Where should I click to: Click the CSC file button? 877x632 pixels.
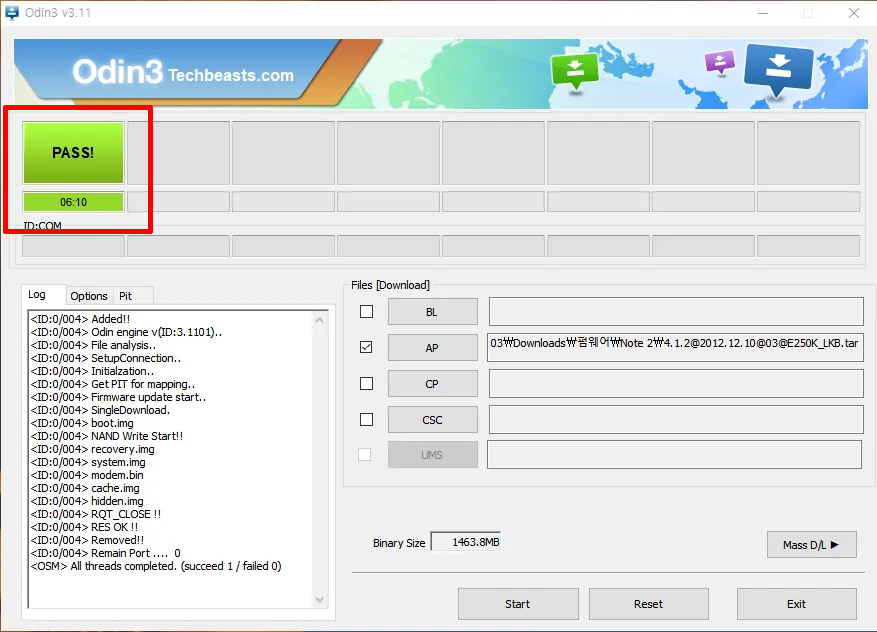point(432,419)
